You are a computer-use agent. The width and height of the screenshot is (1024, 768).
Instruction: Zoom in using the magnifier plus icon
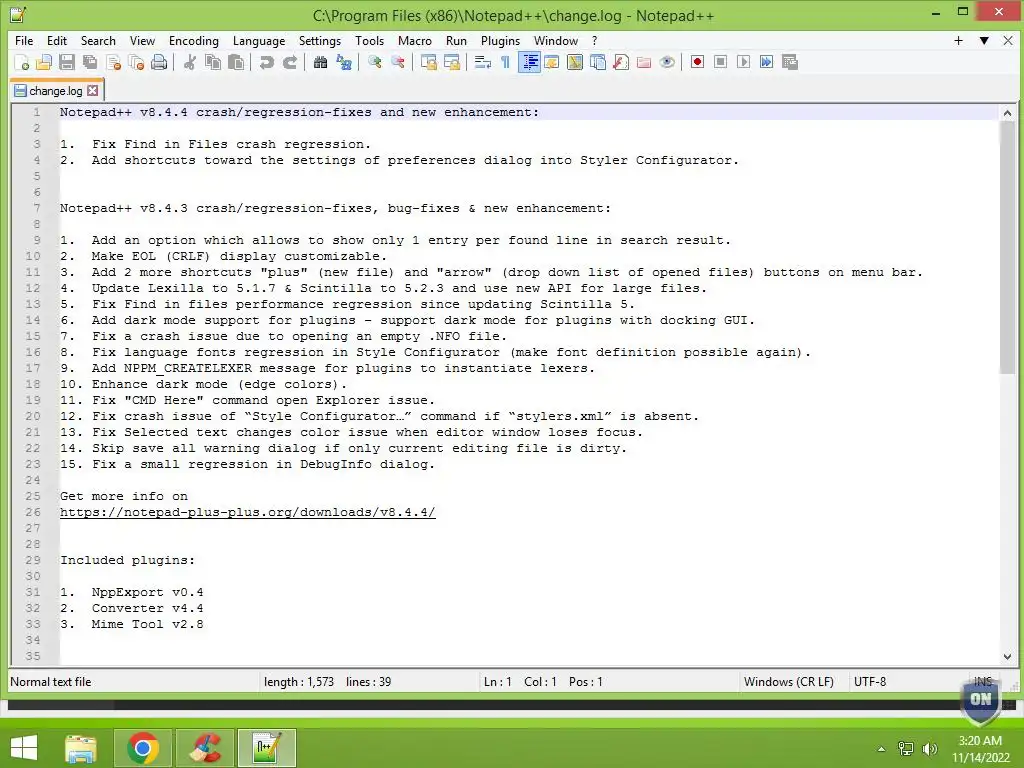coord(374,62)
